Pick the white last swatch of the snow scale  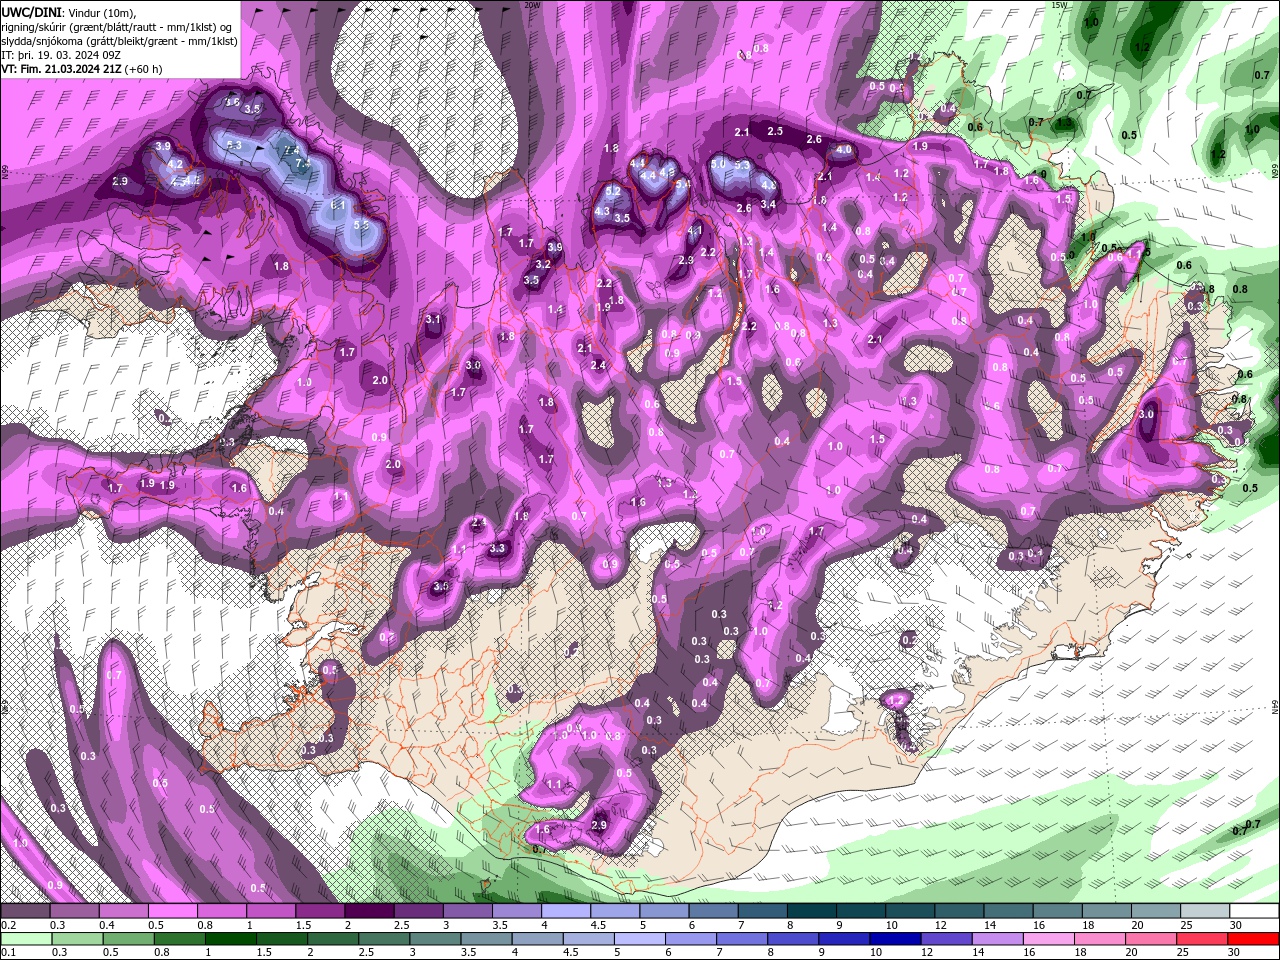click(1254, 911)
